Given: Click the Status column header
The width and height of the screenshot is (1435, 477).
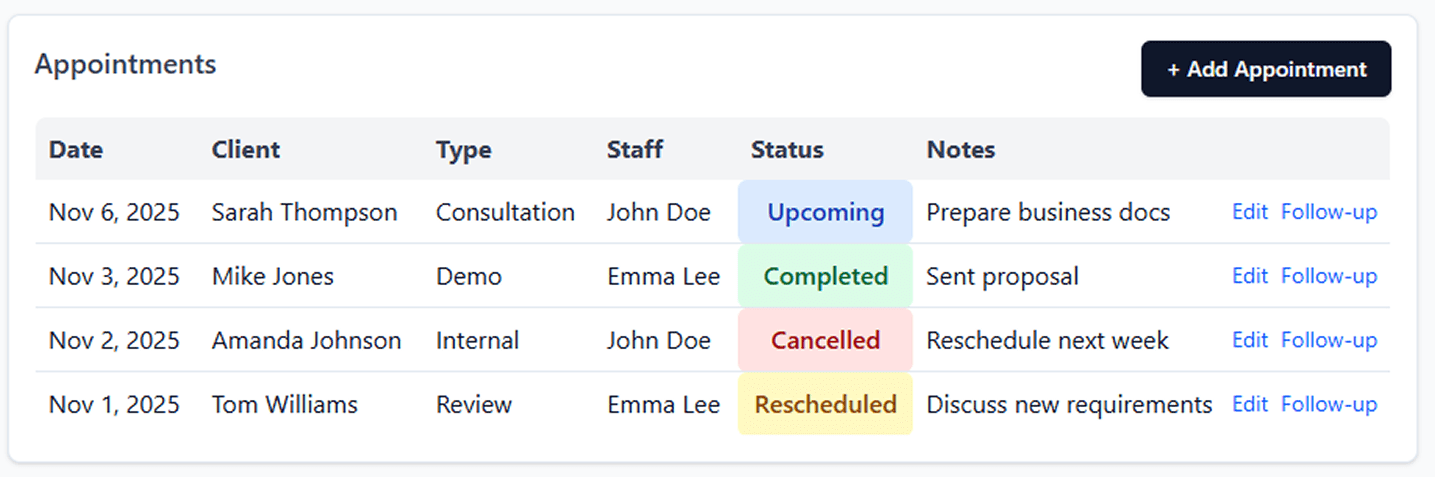Looking at the screenshot, I should click(787, 150).
